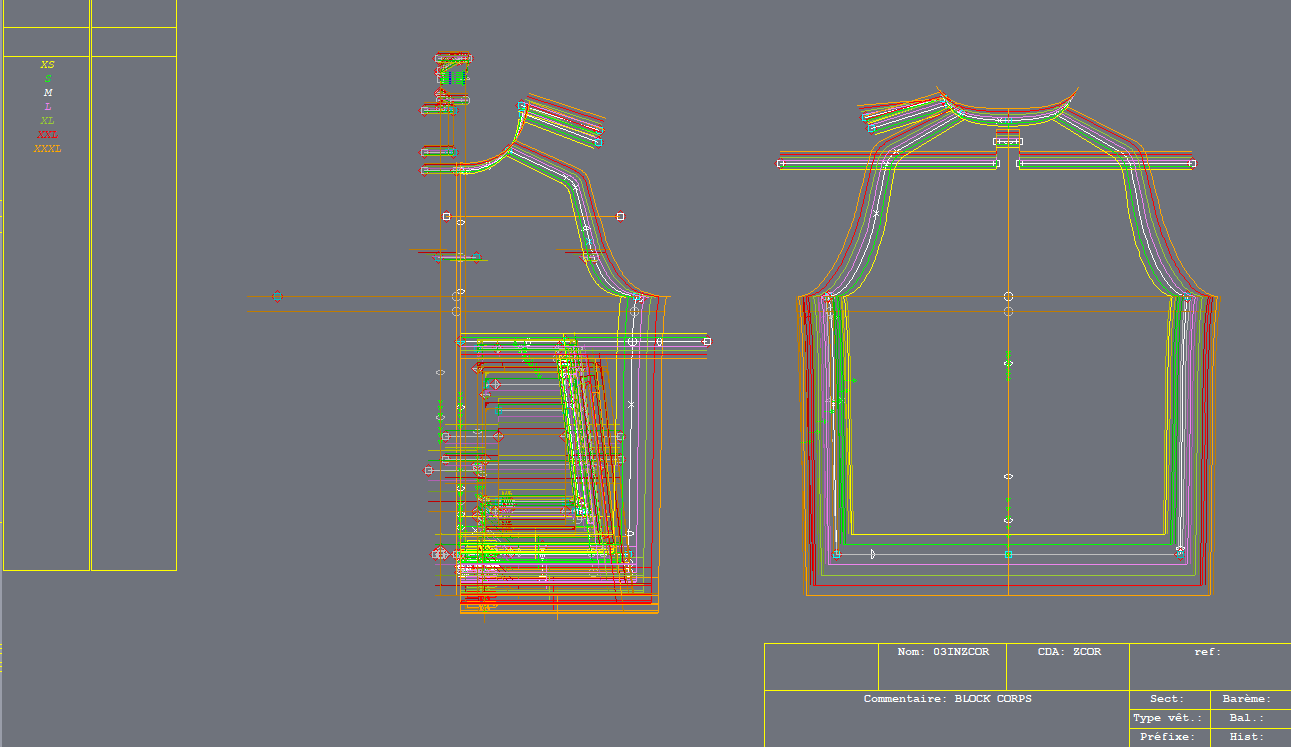1291x747 pixels.
Task: Select the XS size in the size list
Action: tap(47, 65)
